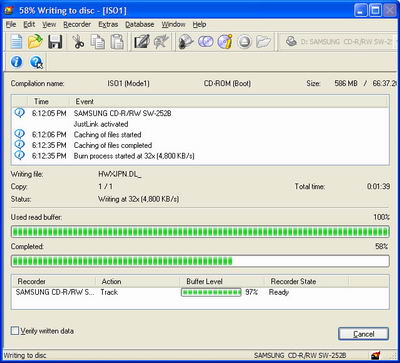Click the Action column header
400x363 pixels.
click(x=138, y=281)
